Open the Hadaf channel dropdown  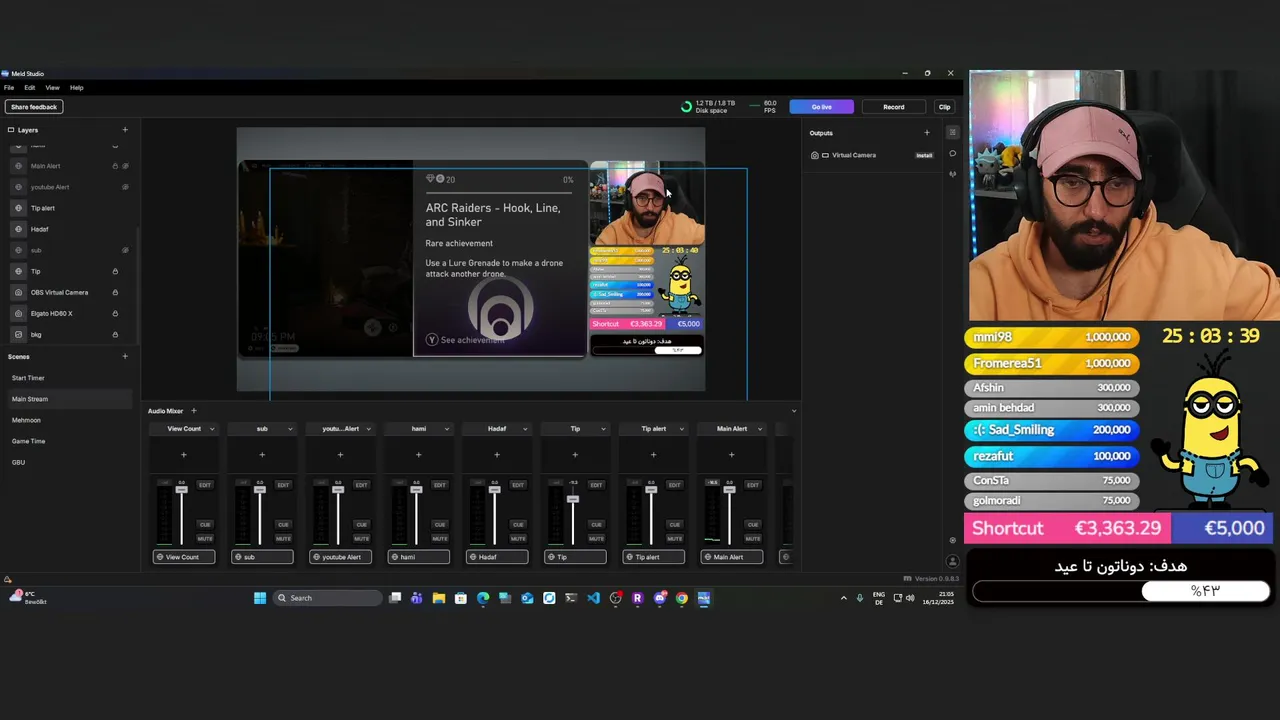(x=524, y=429)
